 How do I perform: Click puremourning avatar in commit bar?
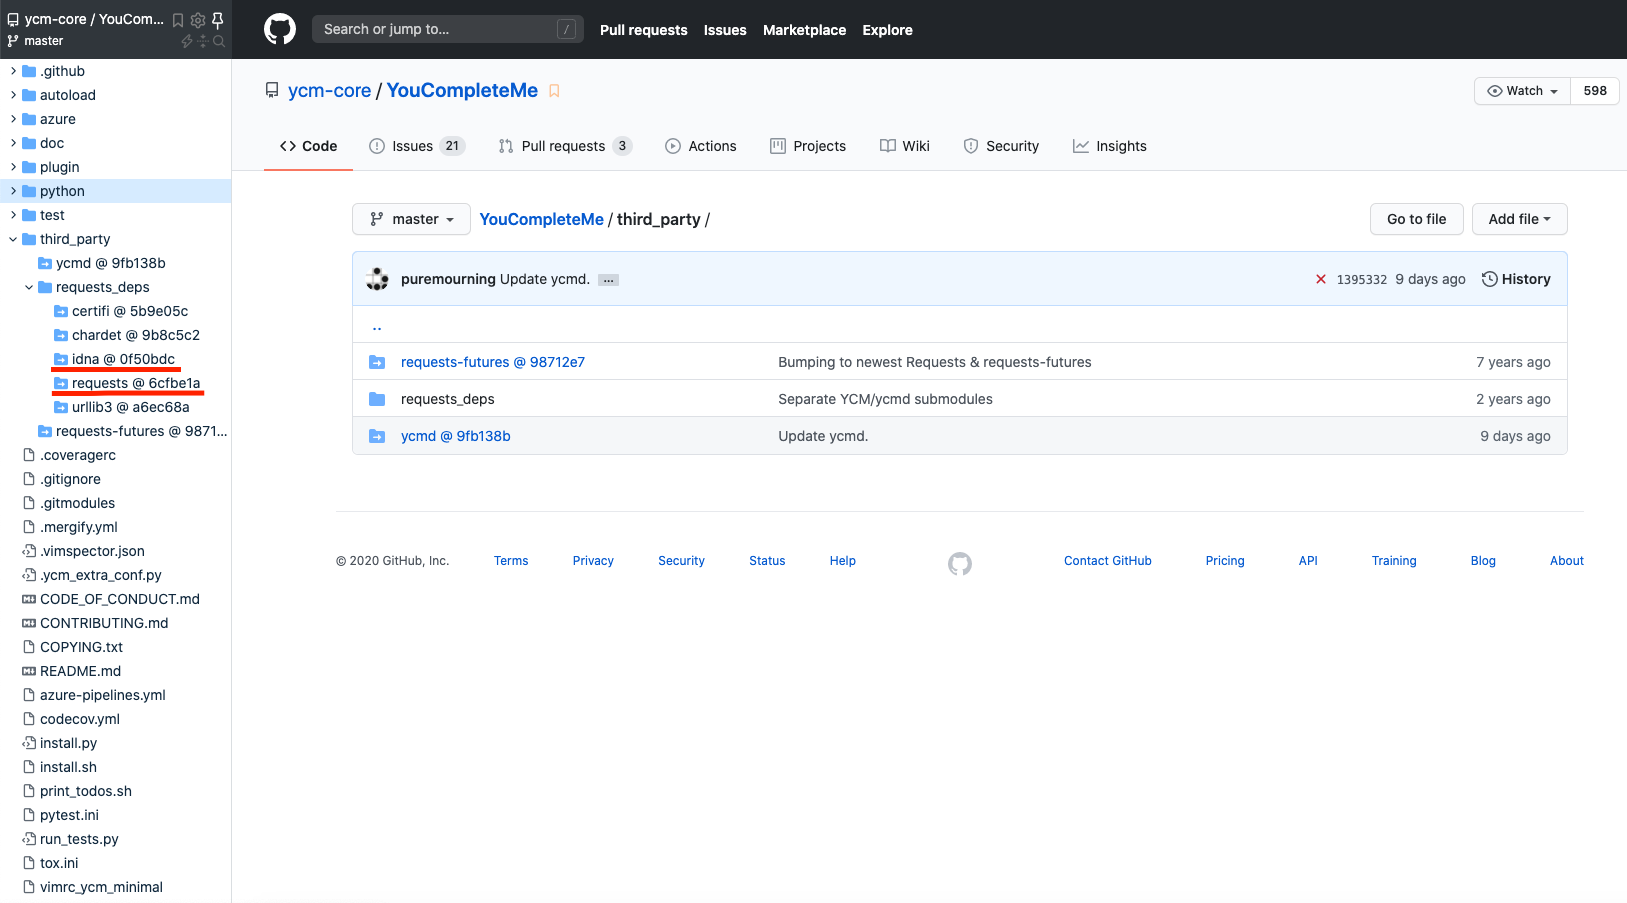point(378,279)
